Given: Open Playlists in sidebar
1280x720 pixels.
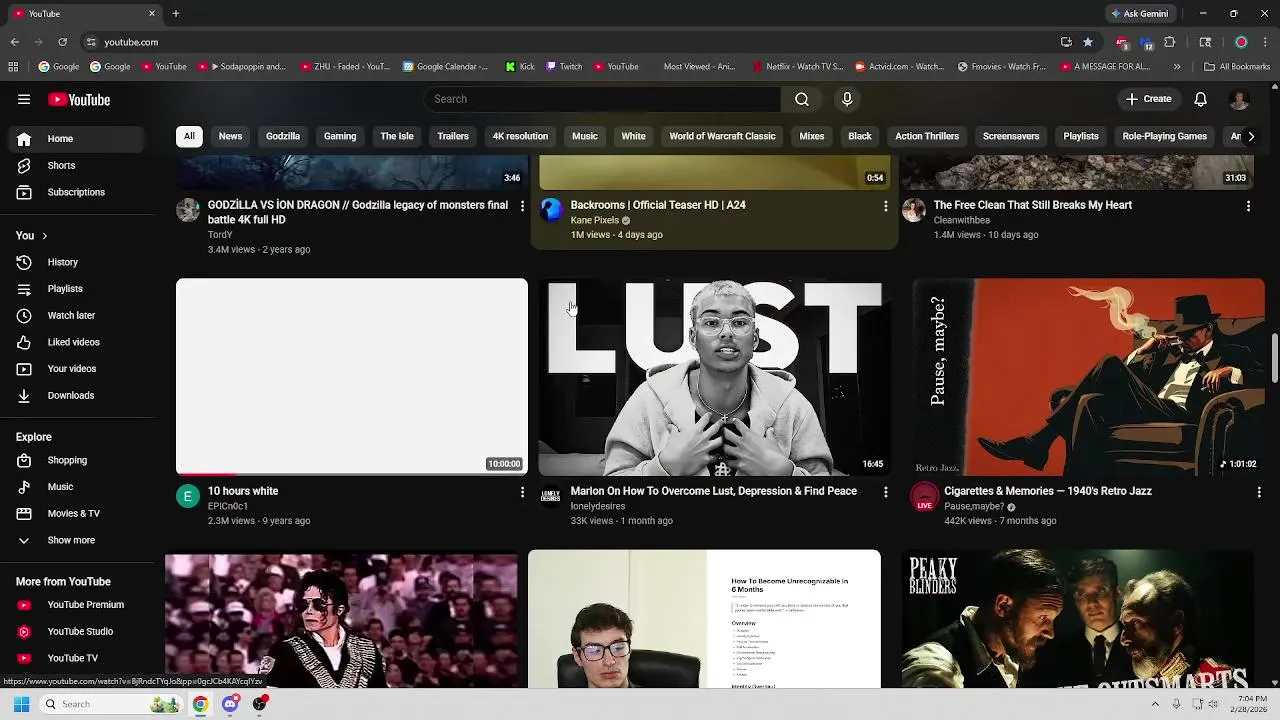Looking at the screenshot, I should [76, 289].
